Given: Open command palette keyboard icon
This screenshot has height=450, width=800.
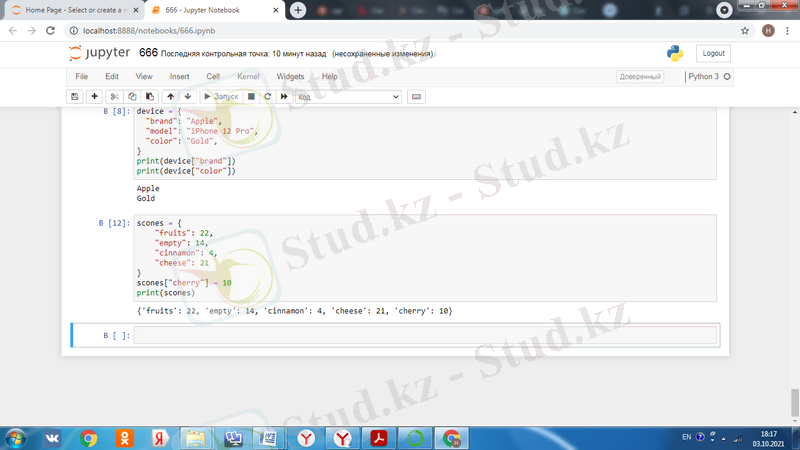Looking at the screenshot, I should pos(416,96).
